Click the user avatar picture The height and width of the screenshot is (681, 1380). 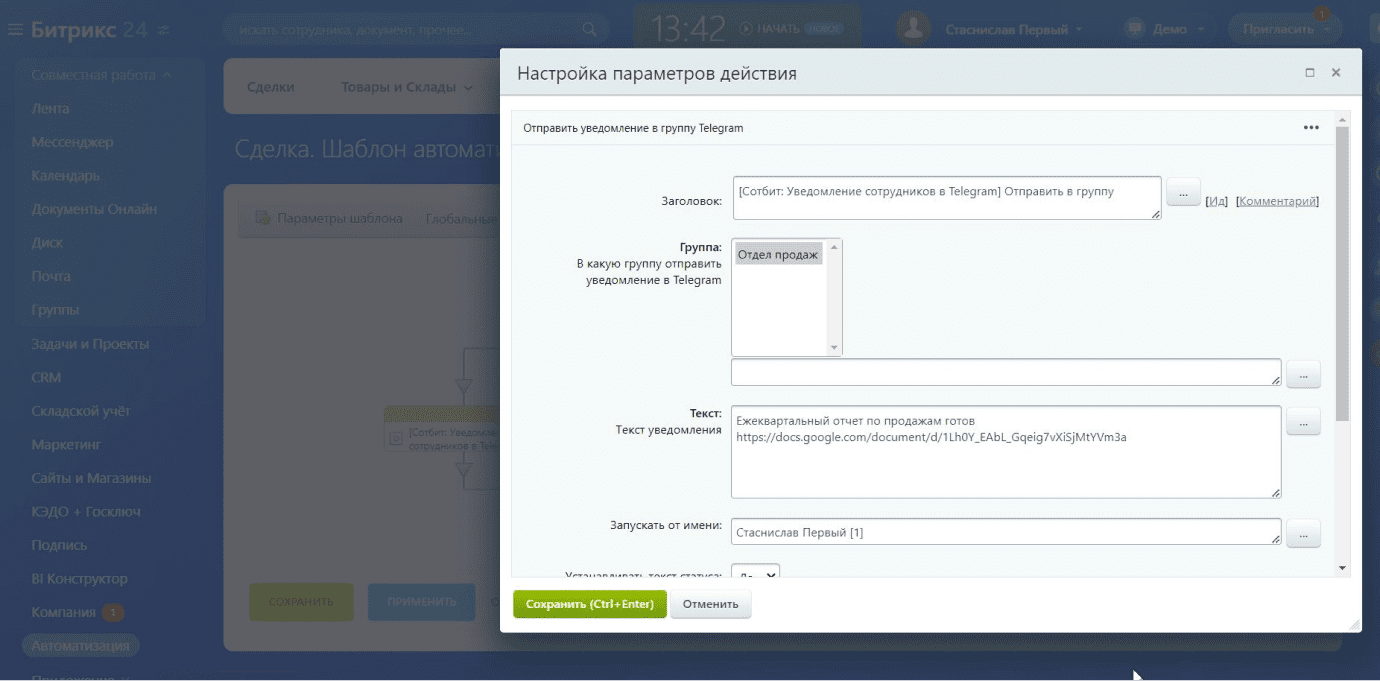(913, 29)
